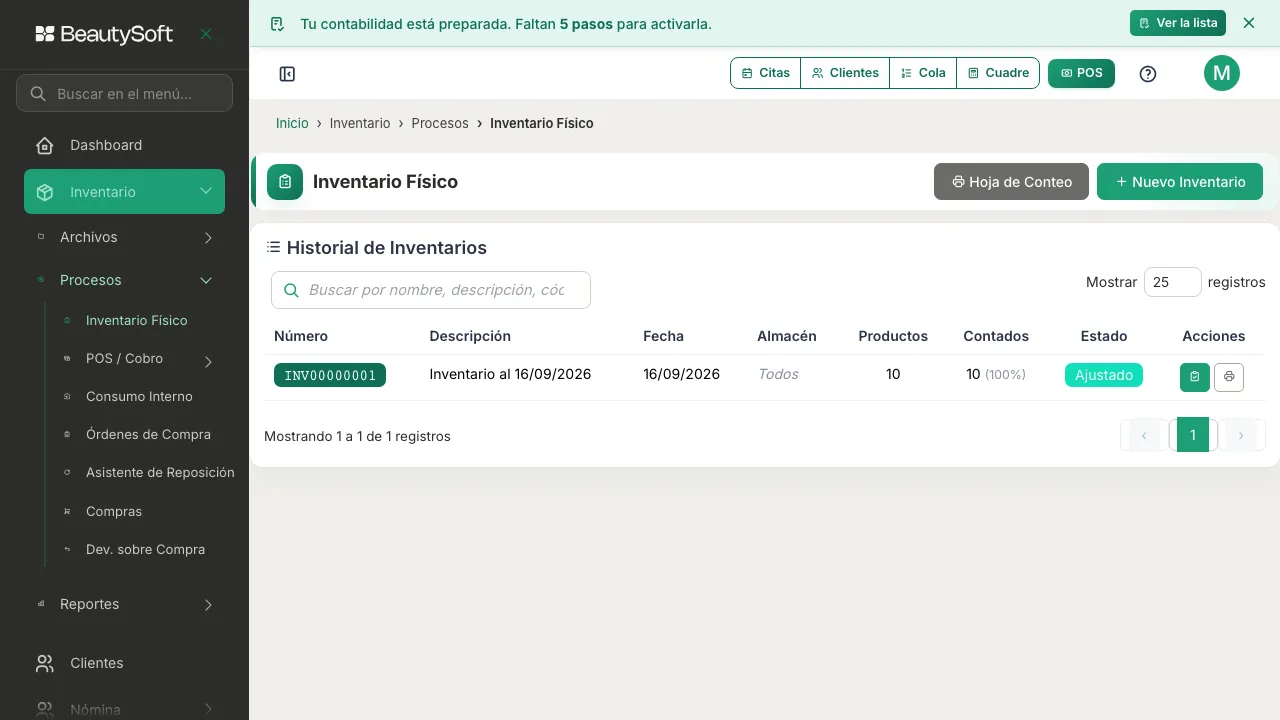Open Cola from the top toolbar
Viewport: 1280px width, 720px height.
tap(923, 73)
